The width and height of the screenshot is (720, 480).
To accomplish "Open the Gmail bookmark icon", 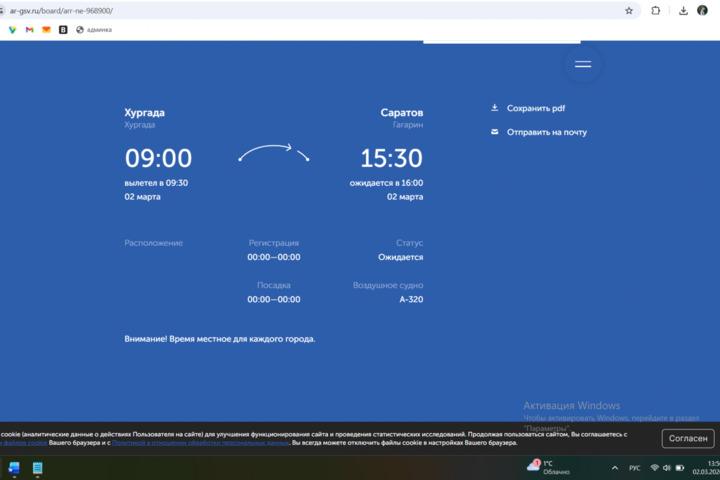I will pyautogui.click(x=29, y=30).
